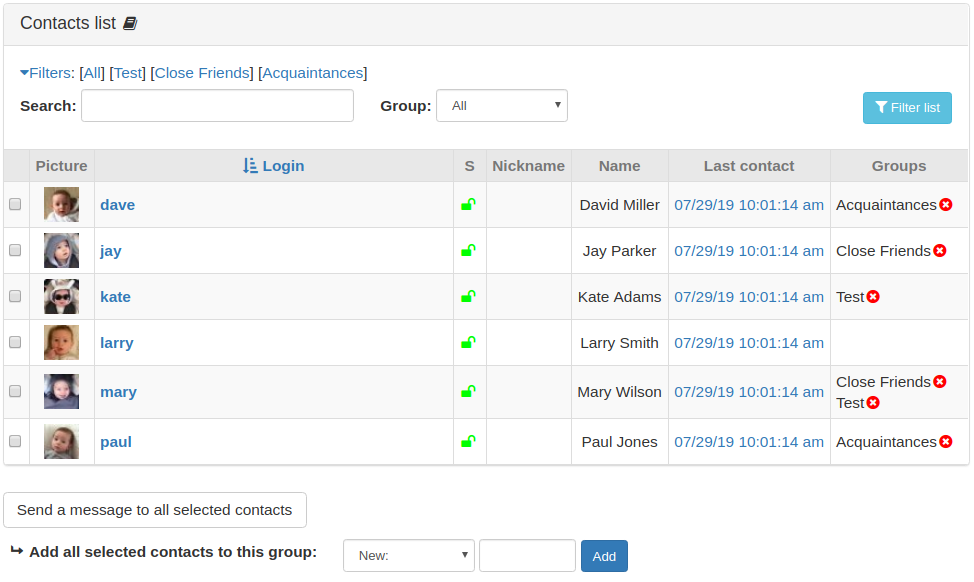Remove mary from Test group

click(873, 402)
